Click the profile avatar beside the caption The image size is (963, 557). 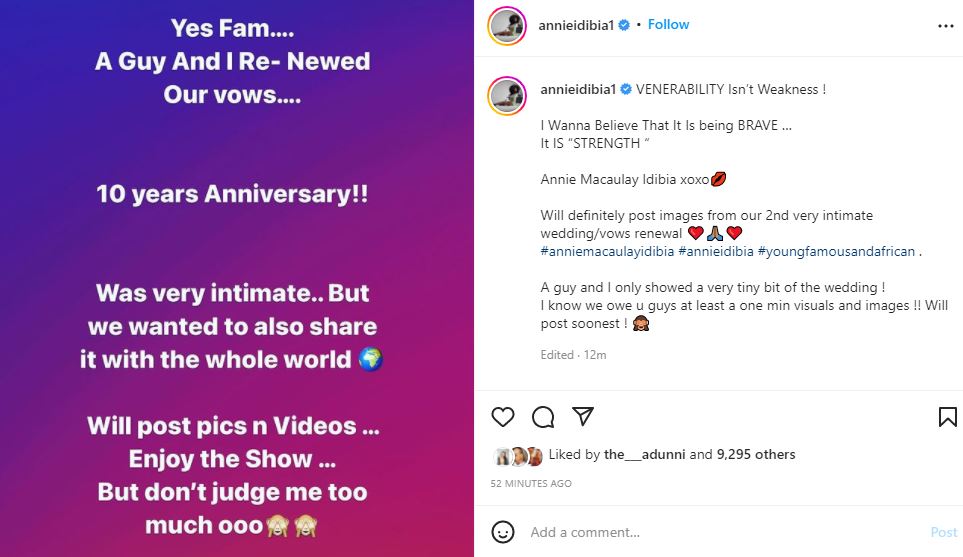pos(507,97)
